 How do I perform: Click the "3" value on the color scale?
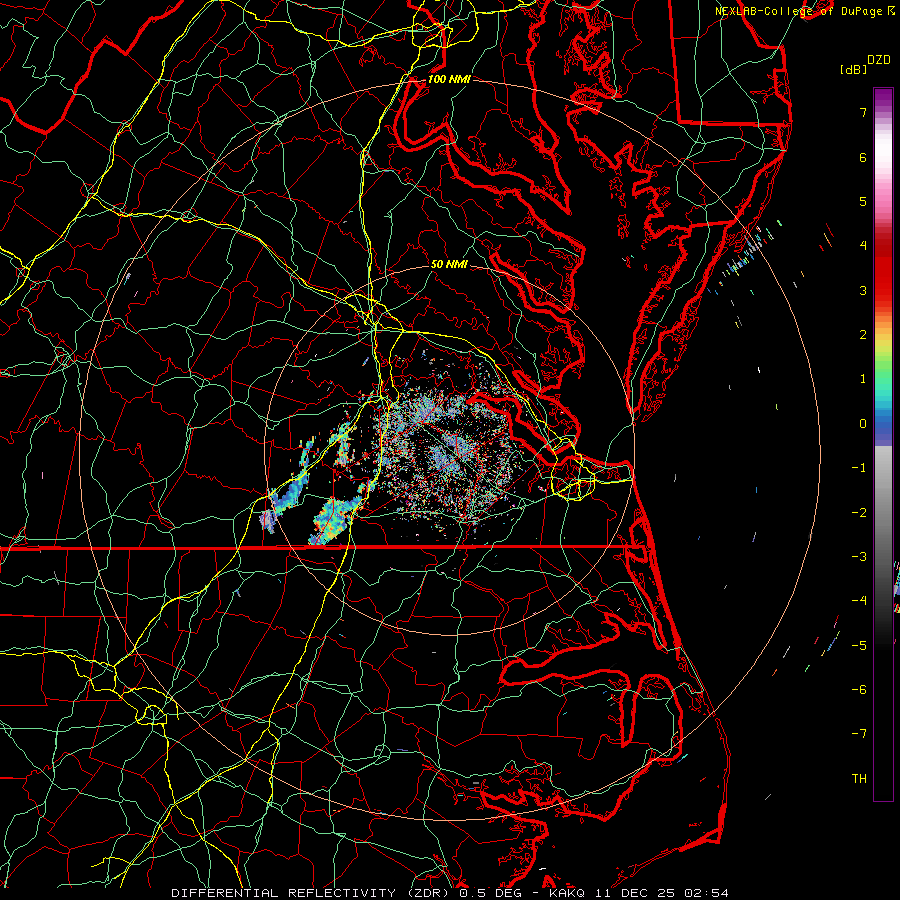(x=863, y=290)
